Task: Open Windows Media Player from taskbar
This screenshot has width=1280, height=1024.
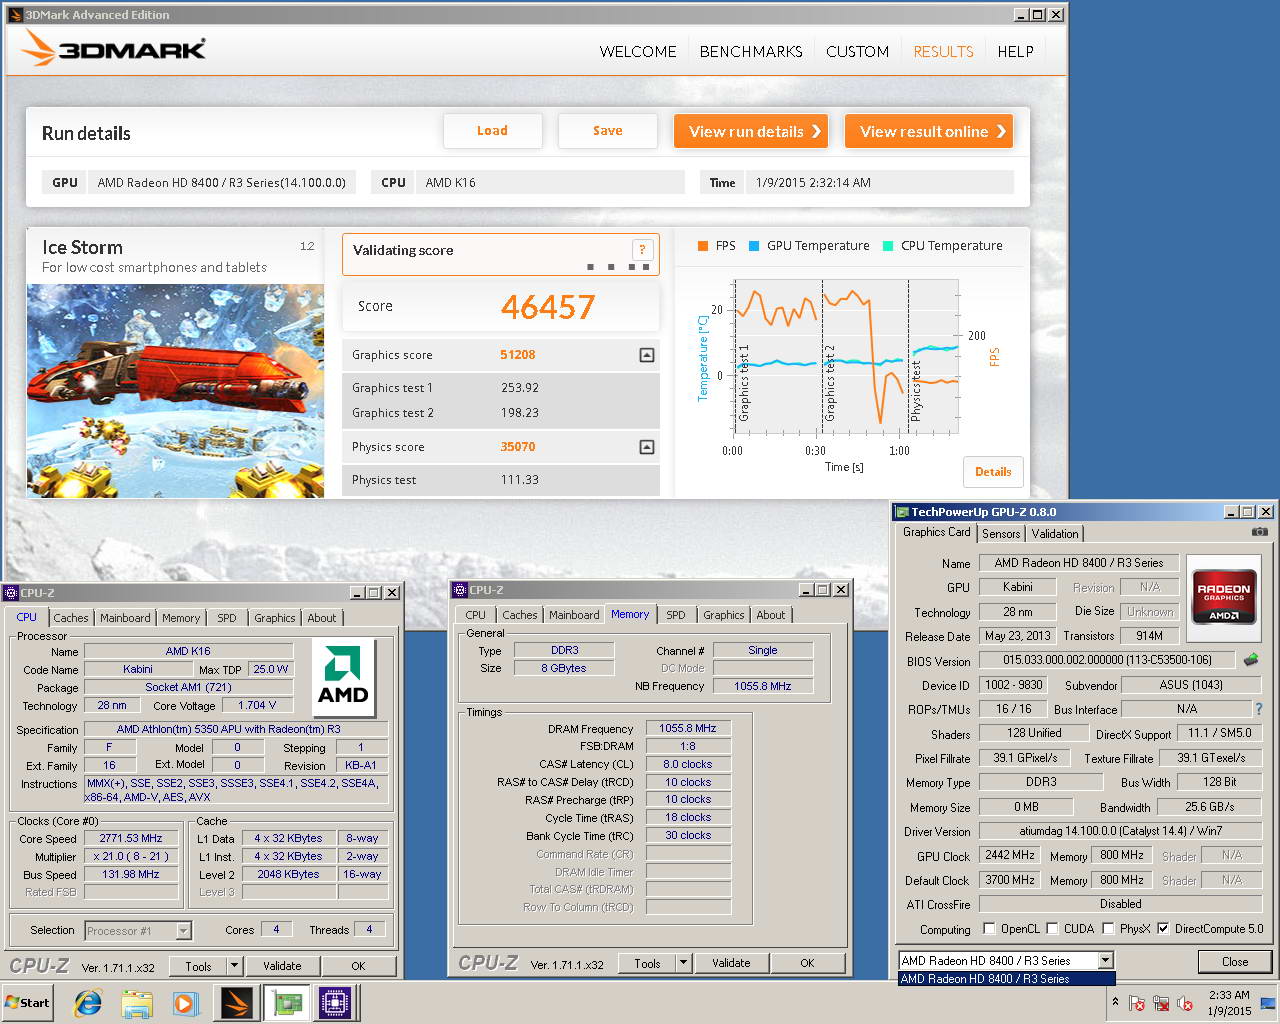Action: 186,1003
